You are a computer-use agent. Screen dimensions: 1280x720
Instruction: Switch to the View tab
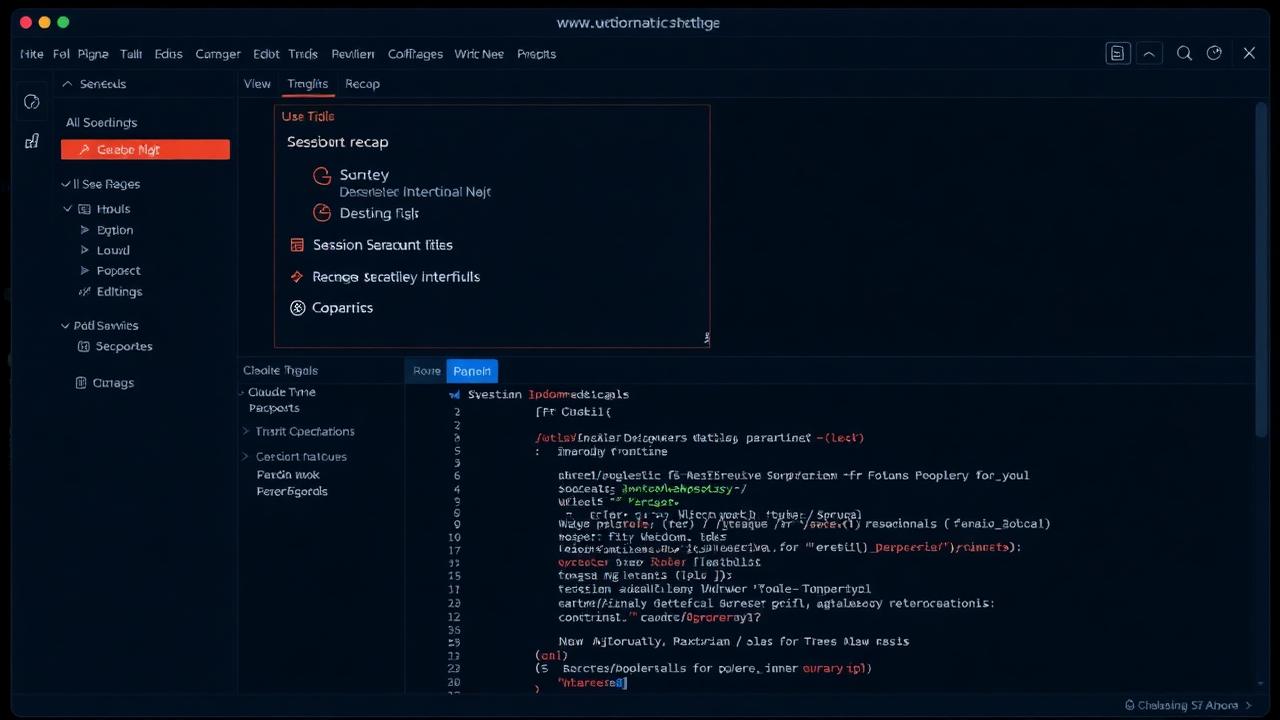(x=257, y=84)
